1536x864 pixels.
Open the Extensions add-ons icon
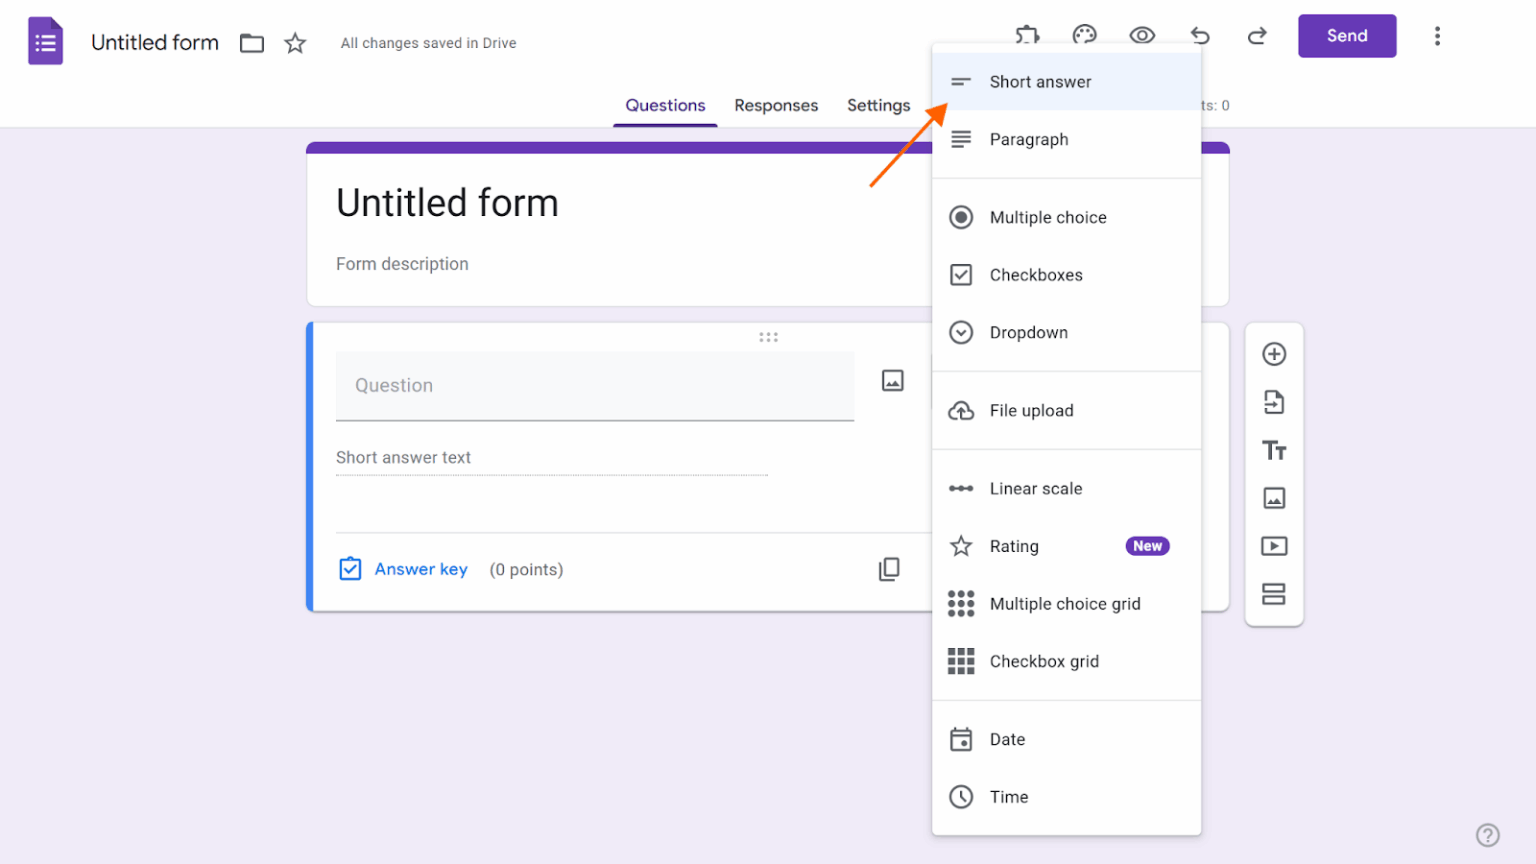pyautogui.click(x=1027, y=35)
